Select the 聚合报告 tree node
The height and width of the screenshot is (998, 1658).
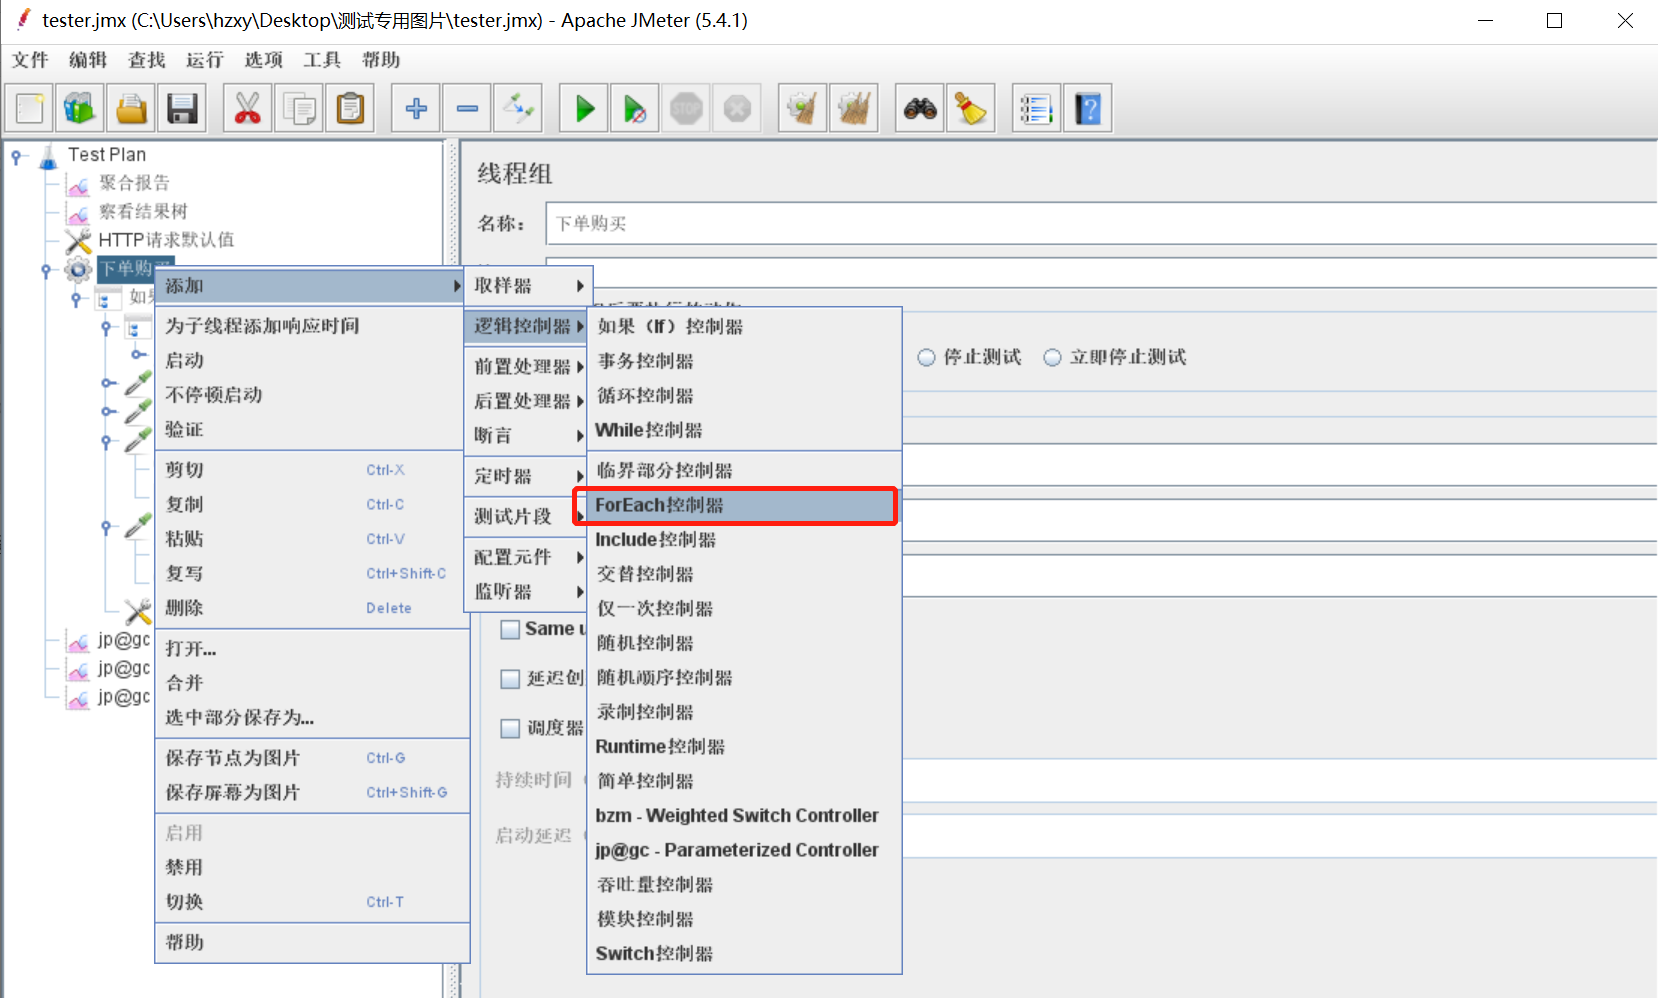click(134, 183)
